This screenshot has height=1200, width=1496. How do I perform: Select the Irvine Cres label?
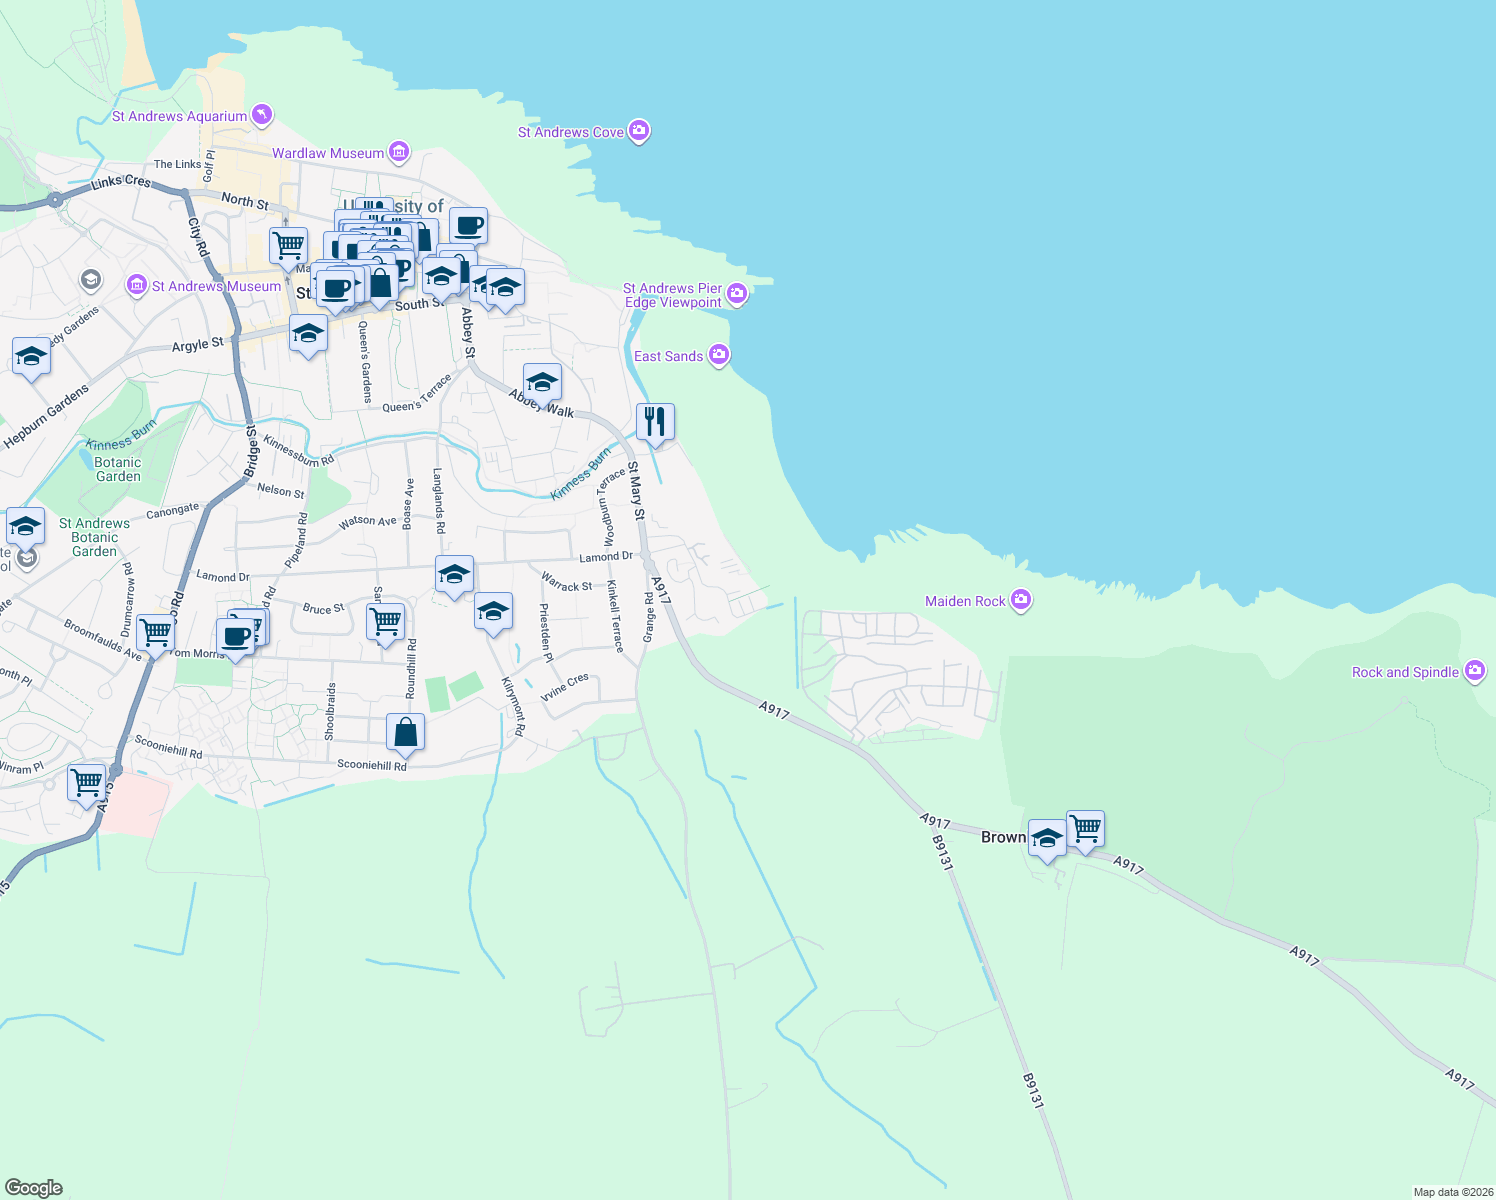click(x=565, y=687)
